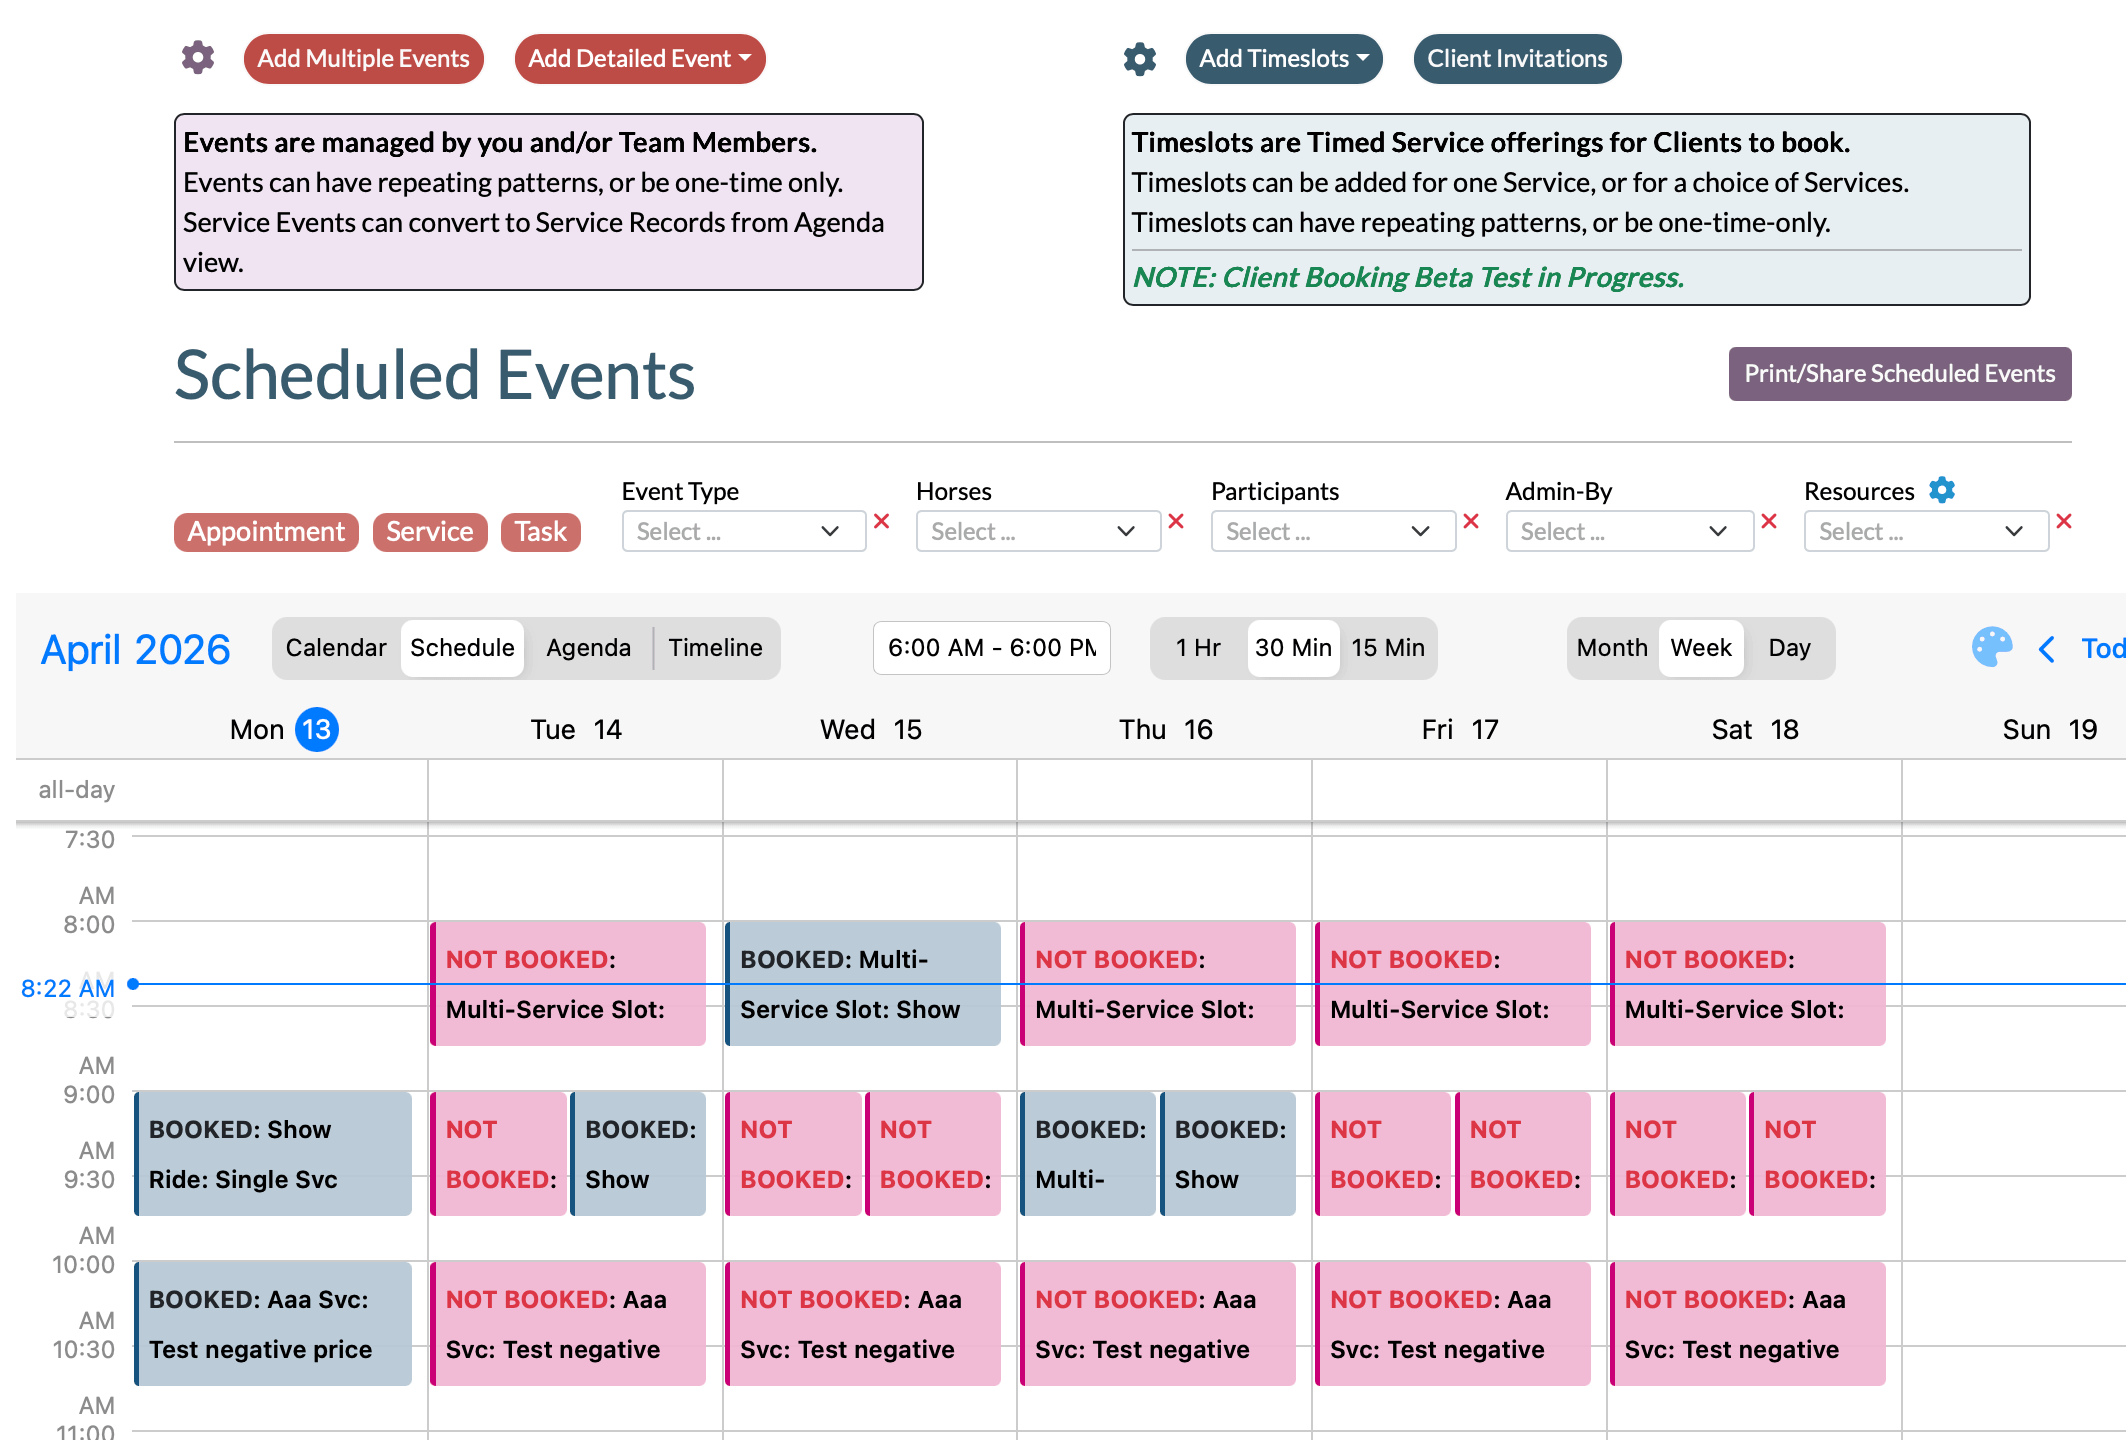Expand the Add Detailed Event dropdown
2126x1440 pixels.
click(640, 59)
